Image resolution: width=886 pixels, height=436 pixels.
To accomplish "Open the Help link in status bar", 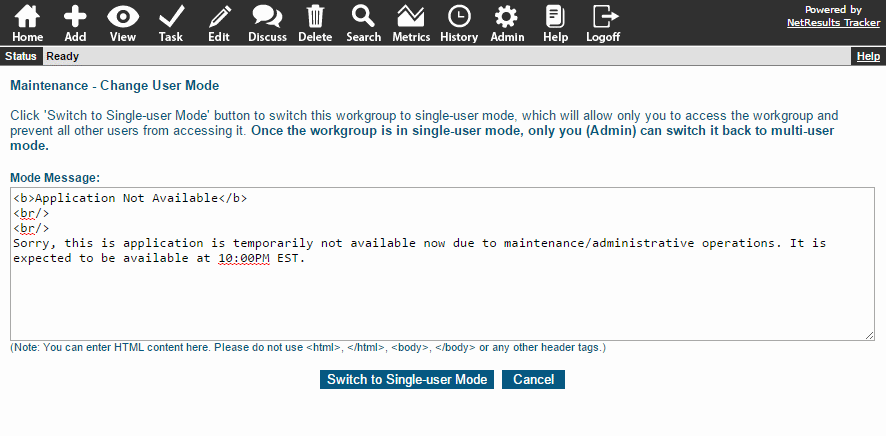I will (x=868, y=56).
